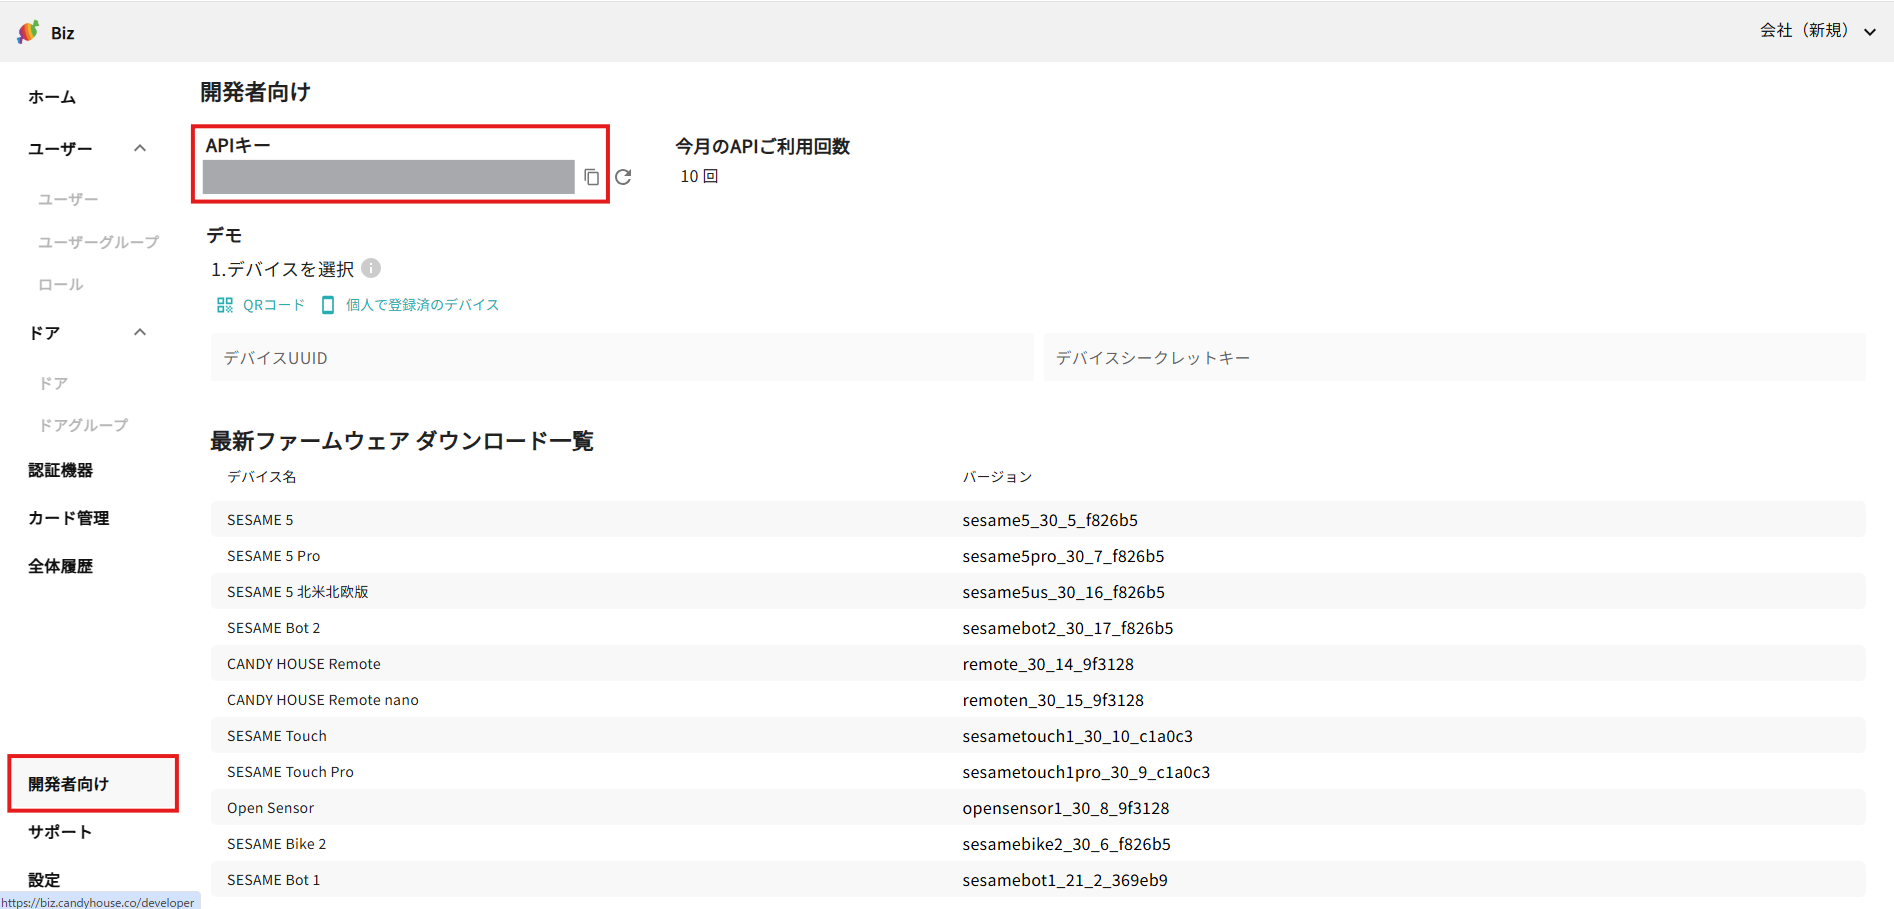Screen dimensions: 1894x909
Task: Click the info icon beside デバイスを選択
Action: coord(371,268)
